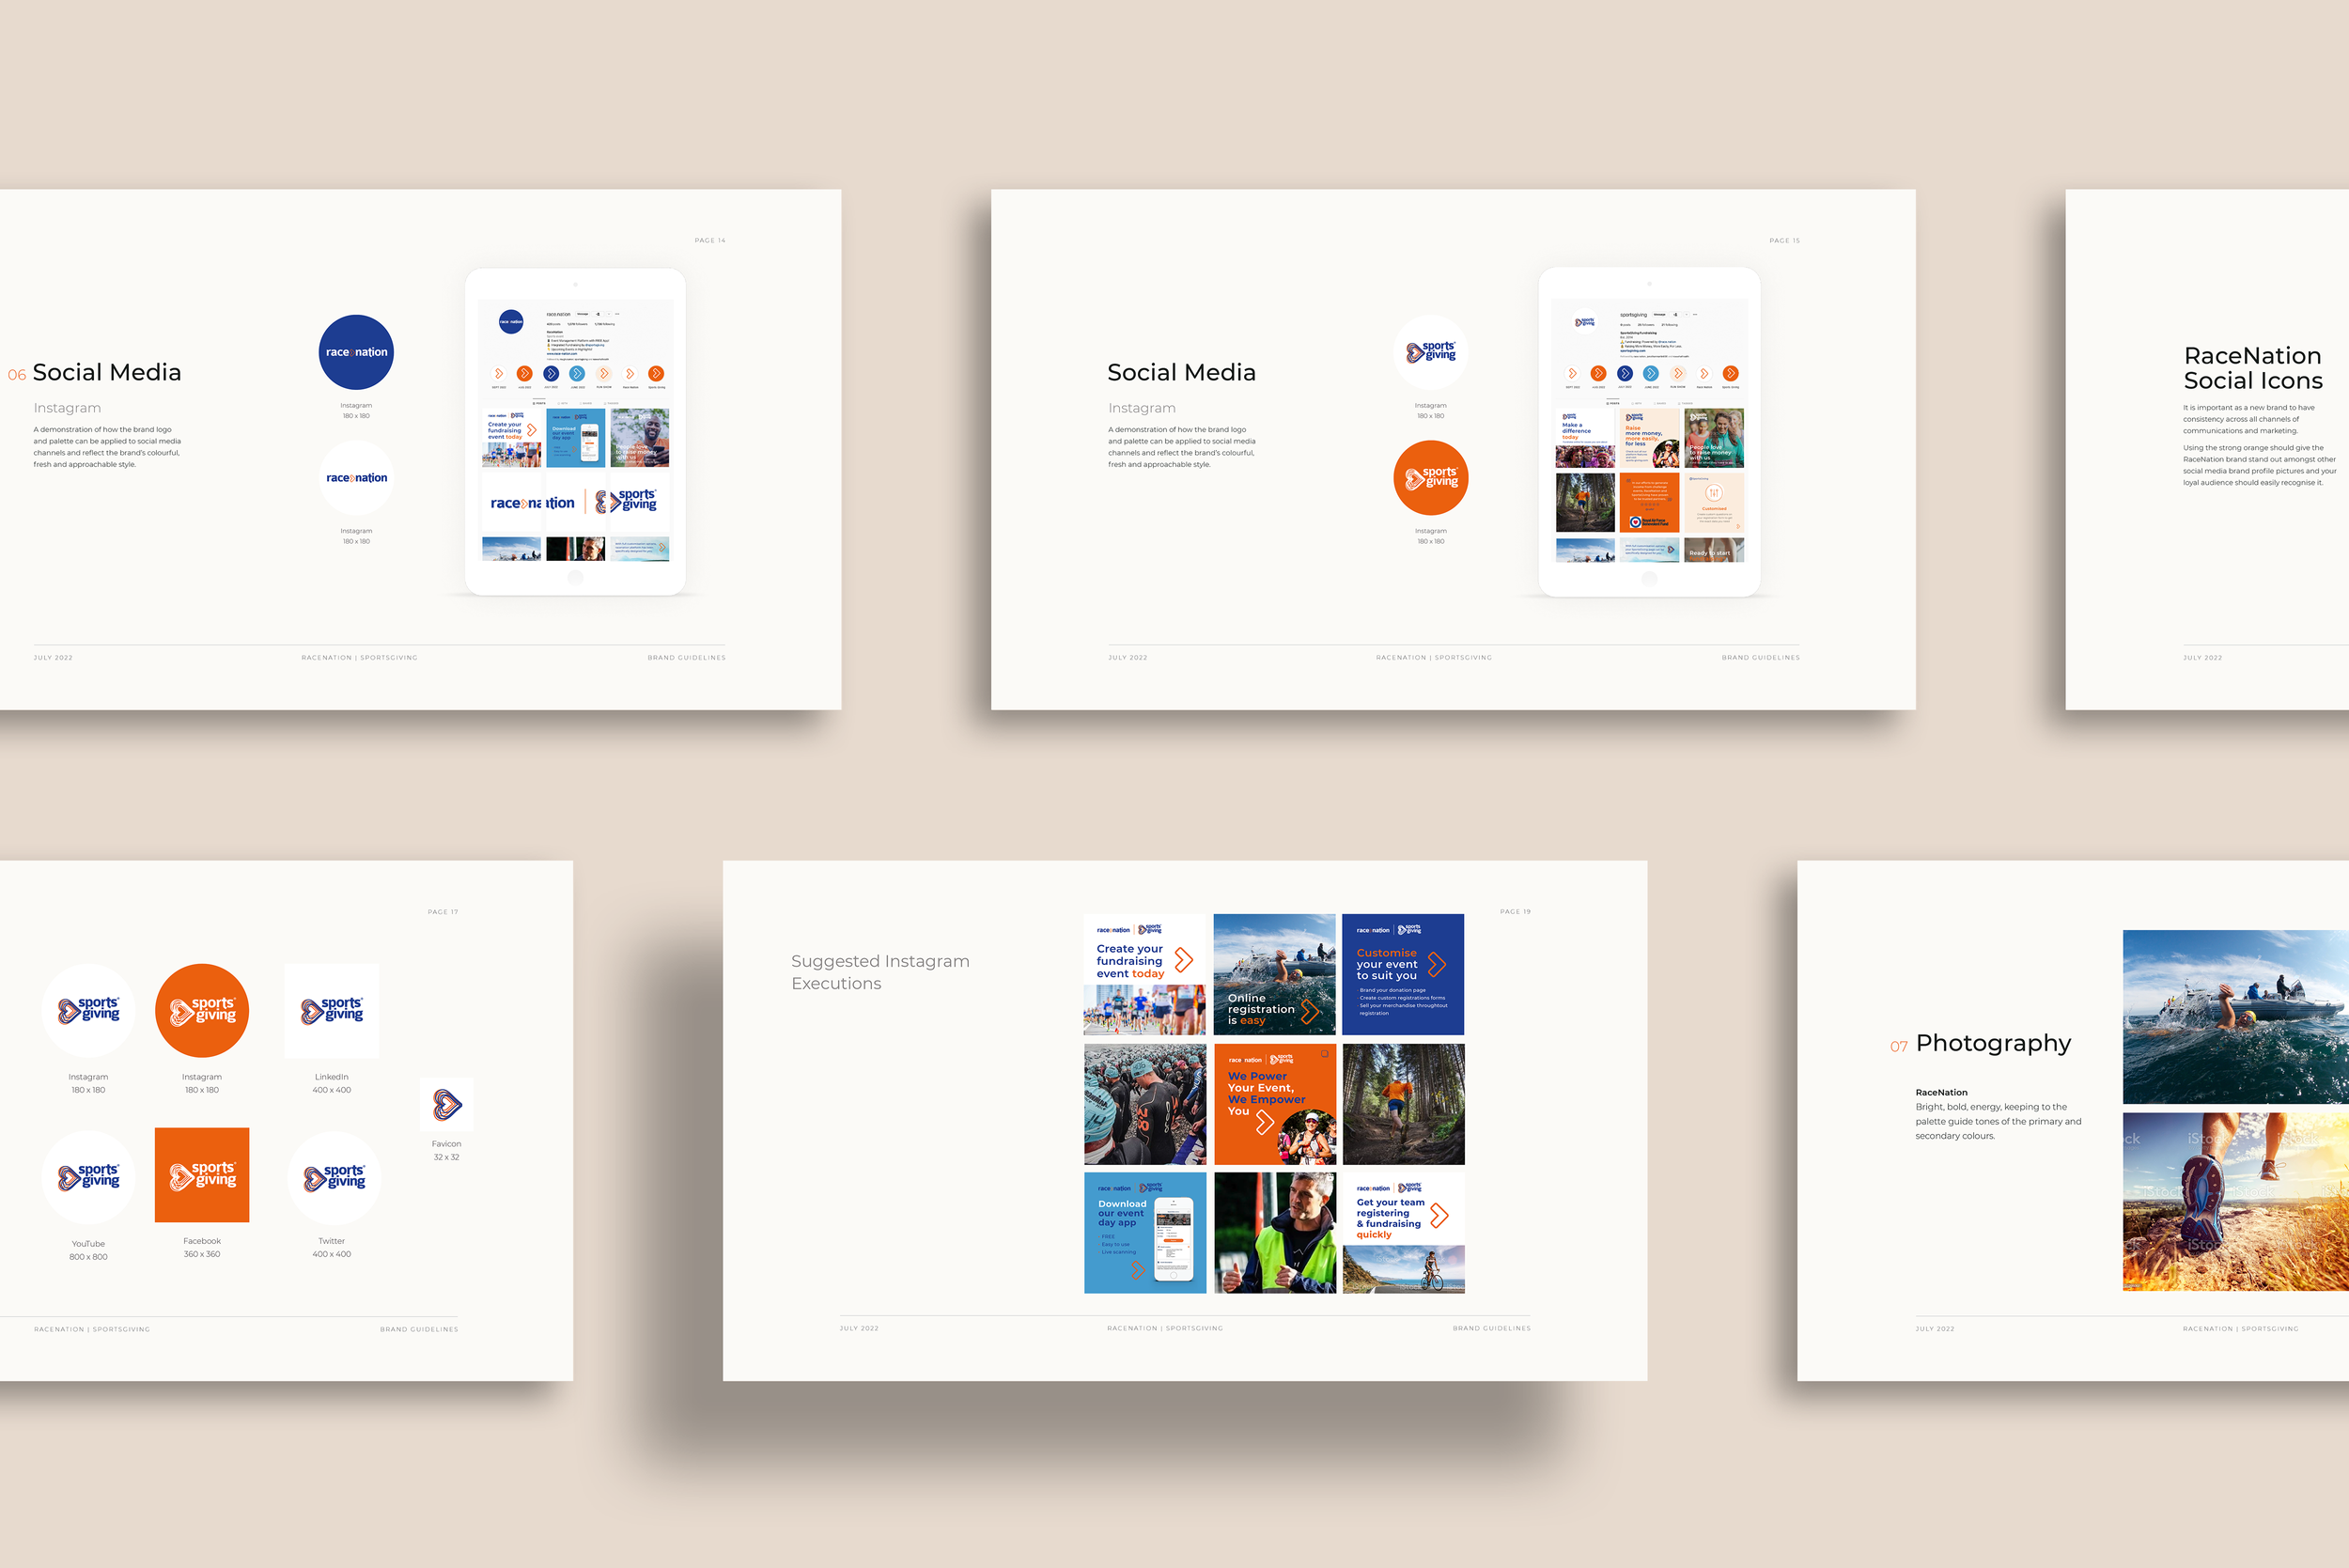Click the JULY 2022 blue highlight icon

pyautogui.click(x=551, y=373)
